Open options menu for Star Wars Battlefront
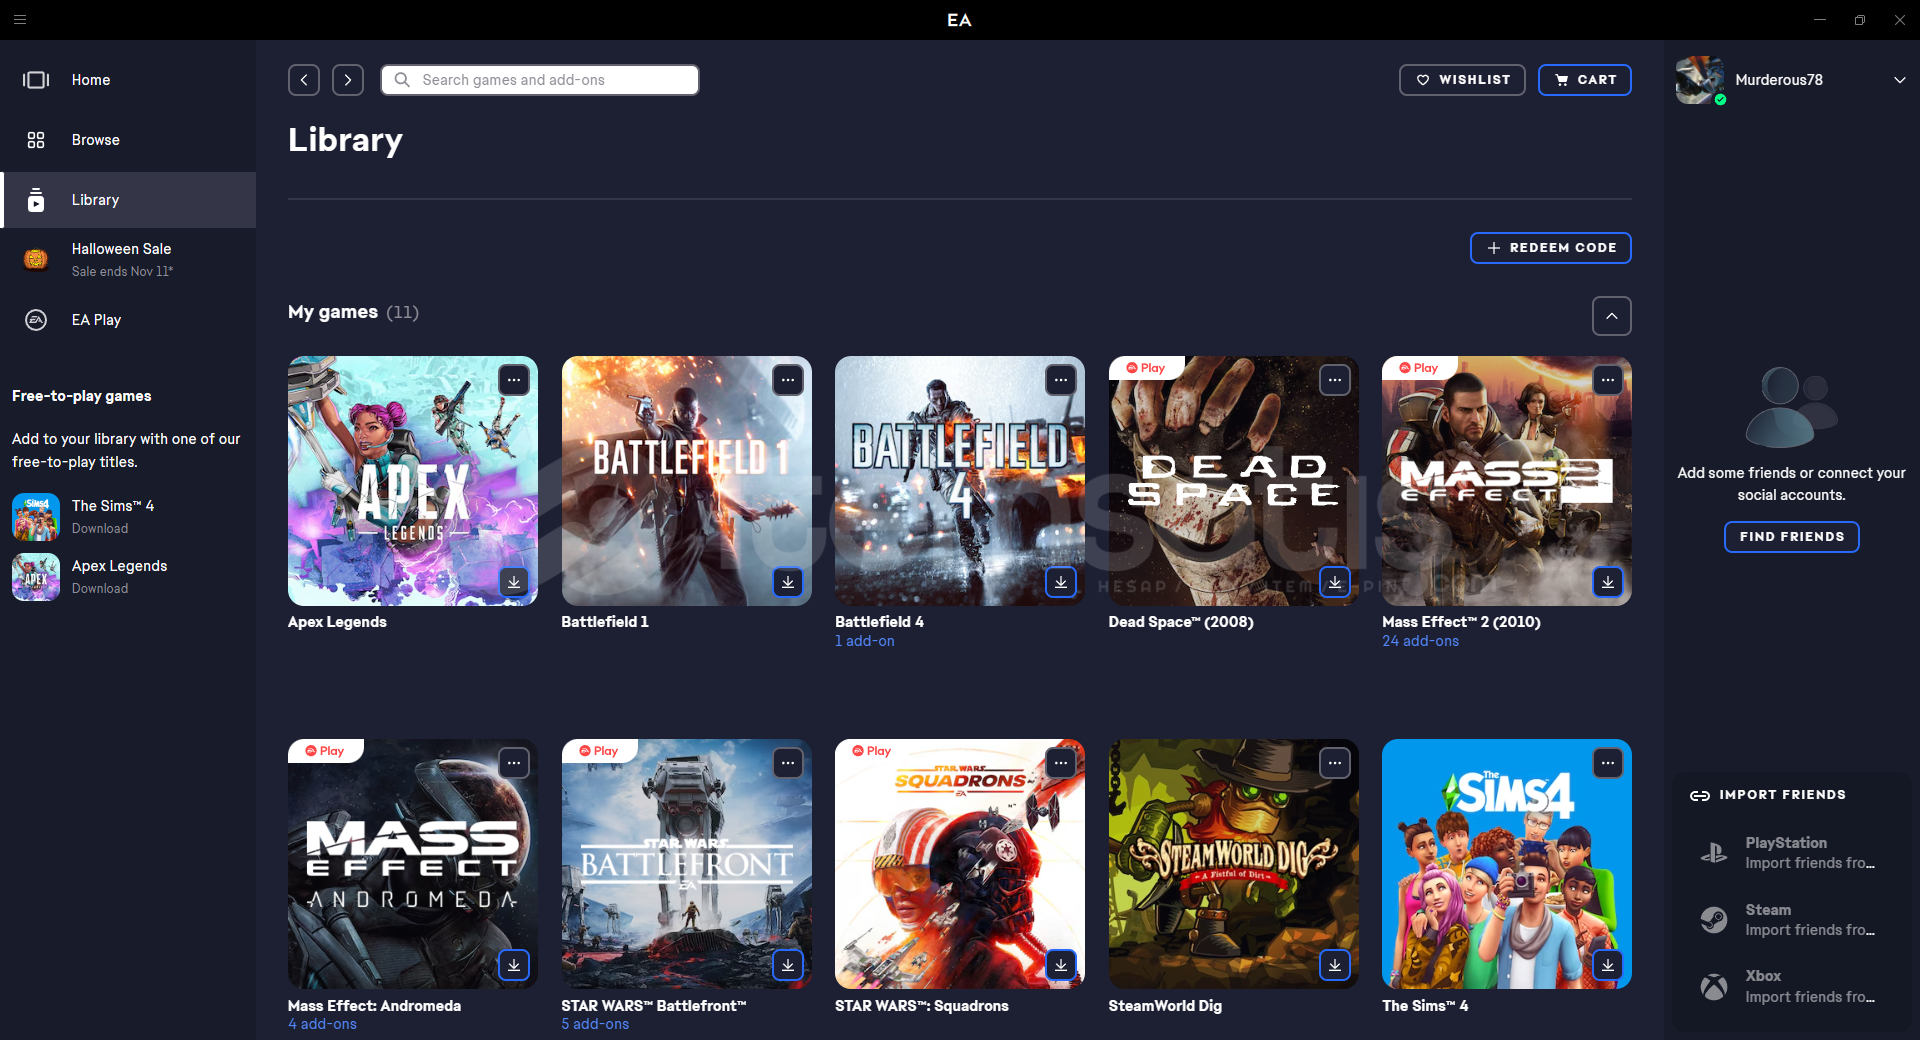Screen dimensions: 1920x1040 click(788, 764)
